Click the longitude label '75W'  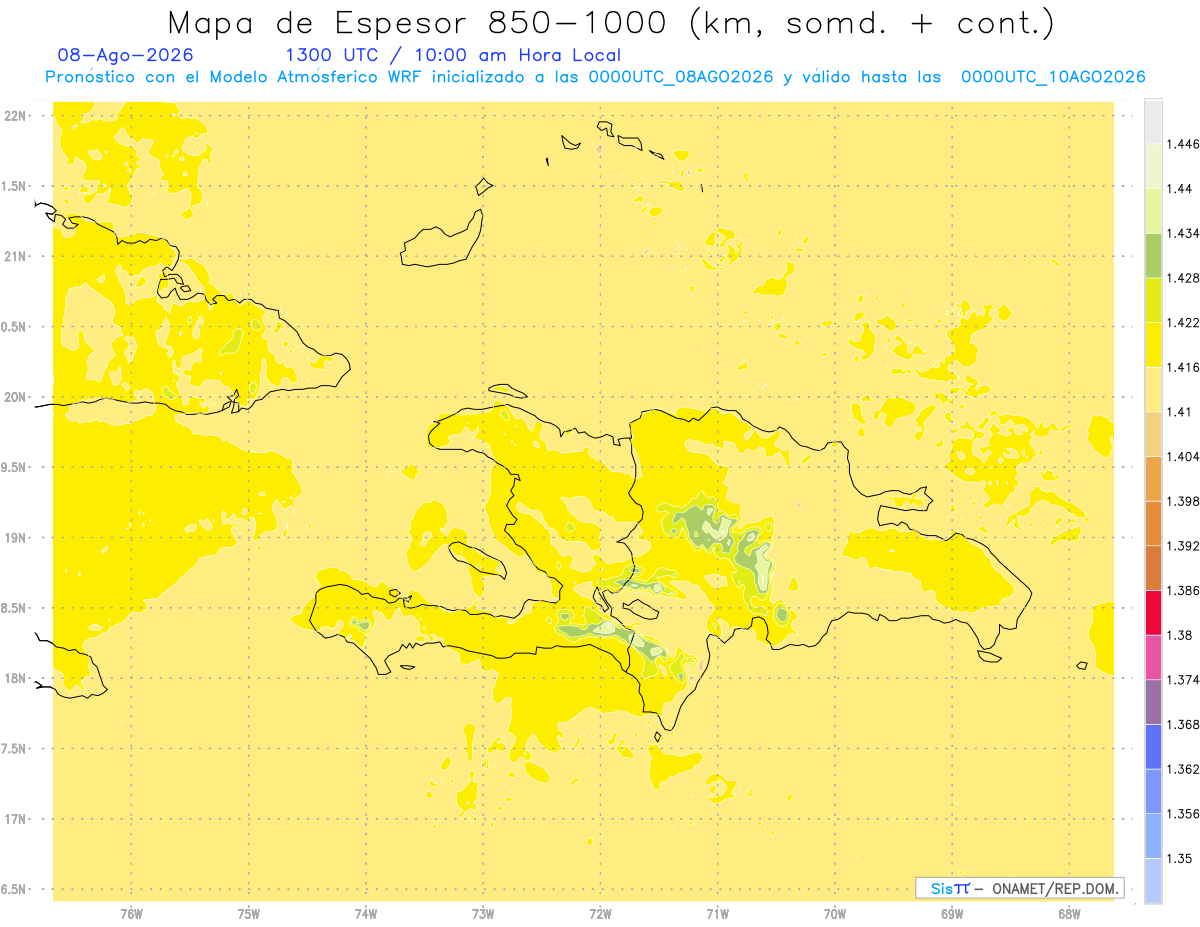point(249,913)
